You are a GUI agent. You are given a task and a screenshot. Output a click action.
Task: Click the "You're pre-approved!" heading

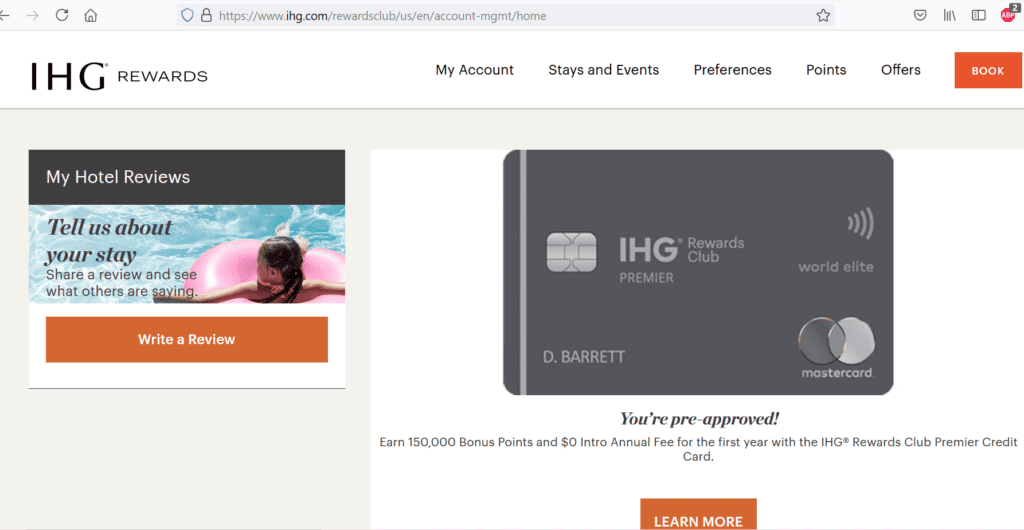[x=699, y=418]
